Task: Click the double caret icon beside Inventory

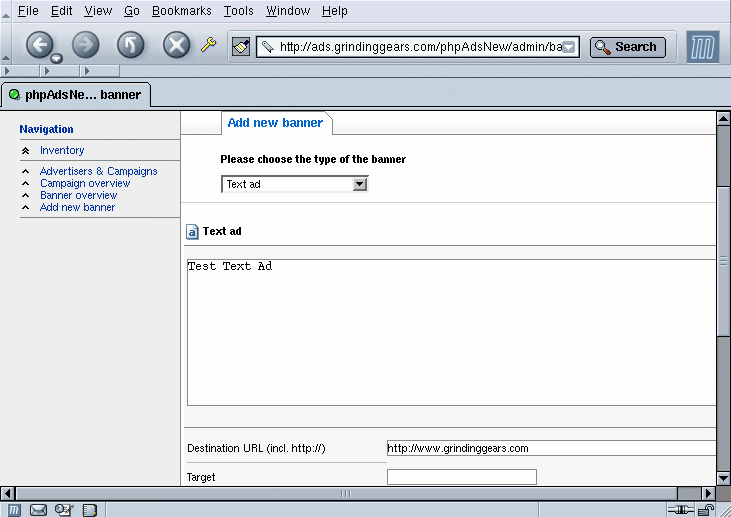Action: click(26, 151)
